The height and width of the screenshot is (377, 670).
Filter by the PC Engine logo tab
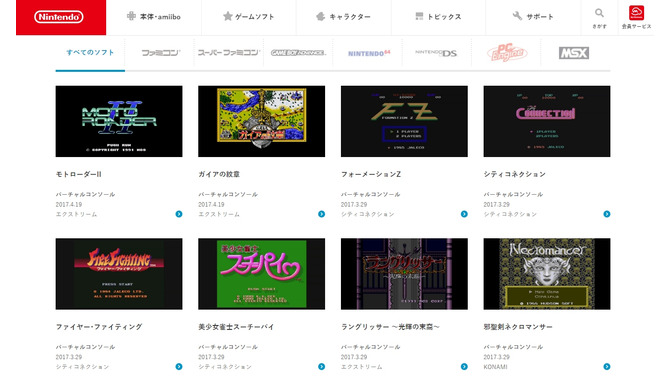pyautogui.click(x=507, y=53)
